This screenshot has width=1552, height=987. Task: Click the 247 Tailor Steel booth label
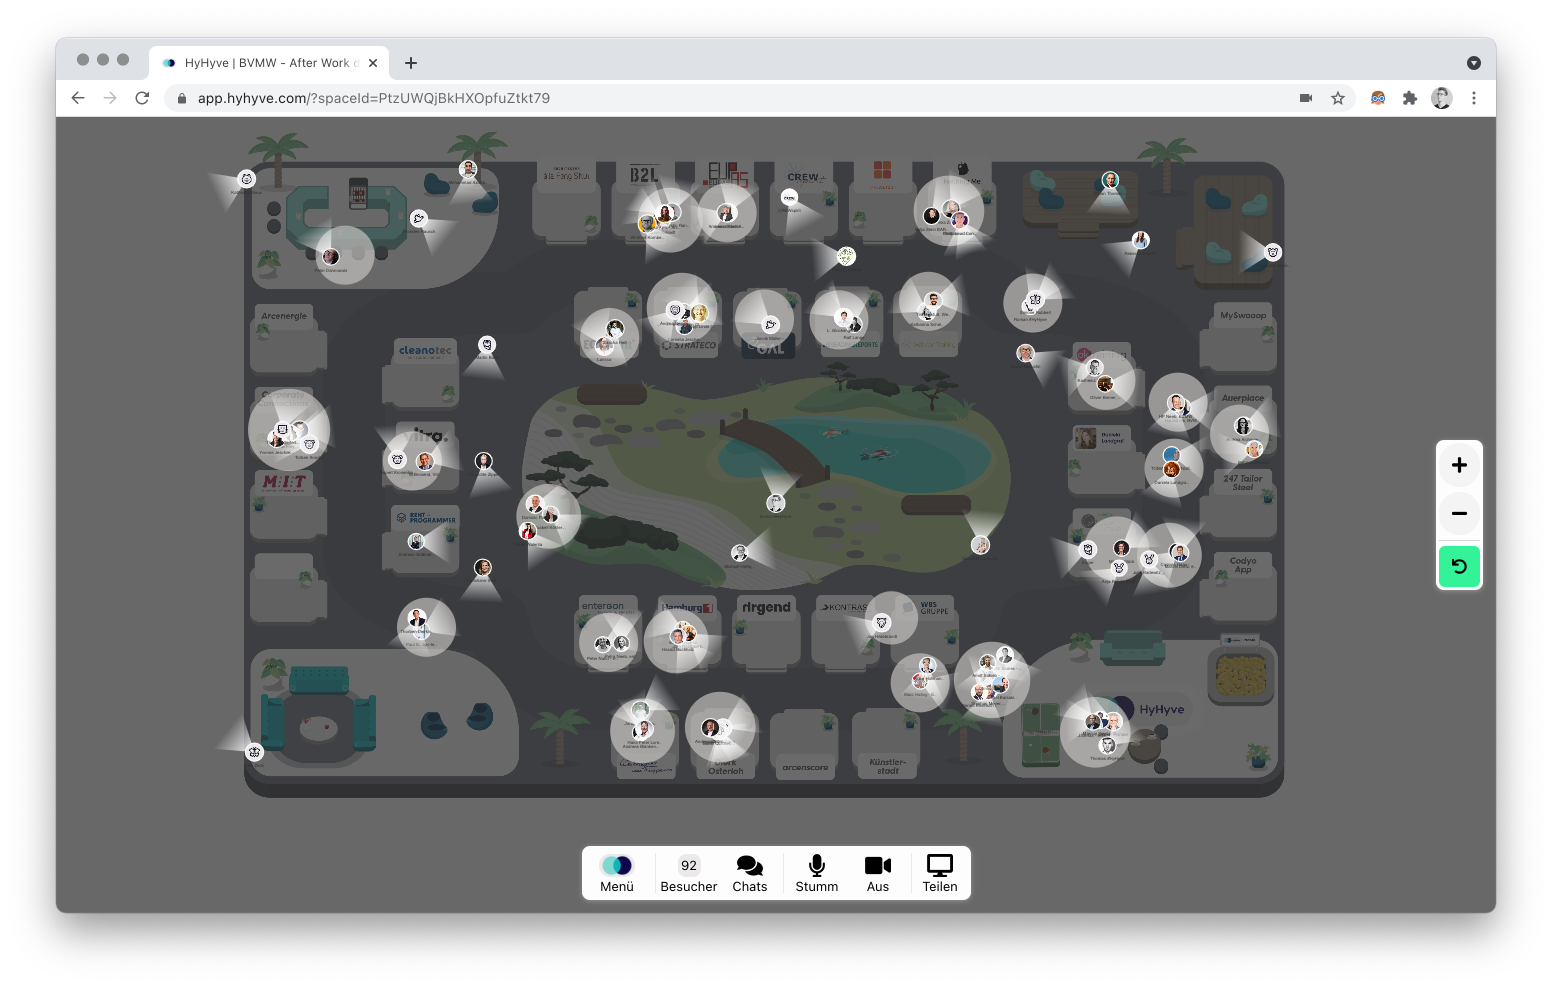pyautogui.click(x=1243, y=482)
